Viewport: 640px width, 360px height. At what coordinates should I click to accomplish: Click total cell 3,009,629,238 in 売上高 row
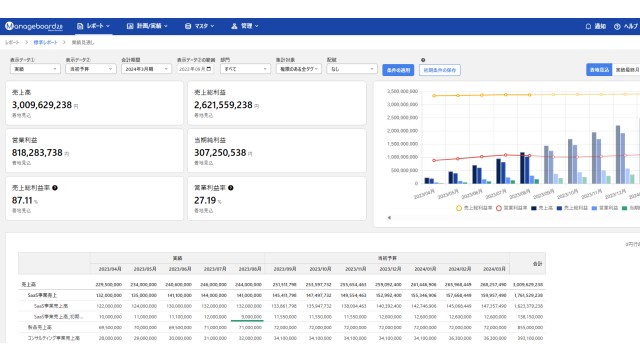[528, 284]
